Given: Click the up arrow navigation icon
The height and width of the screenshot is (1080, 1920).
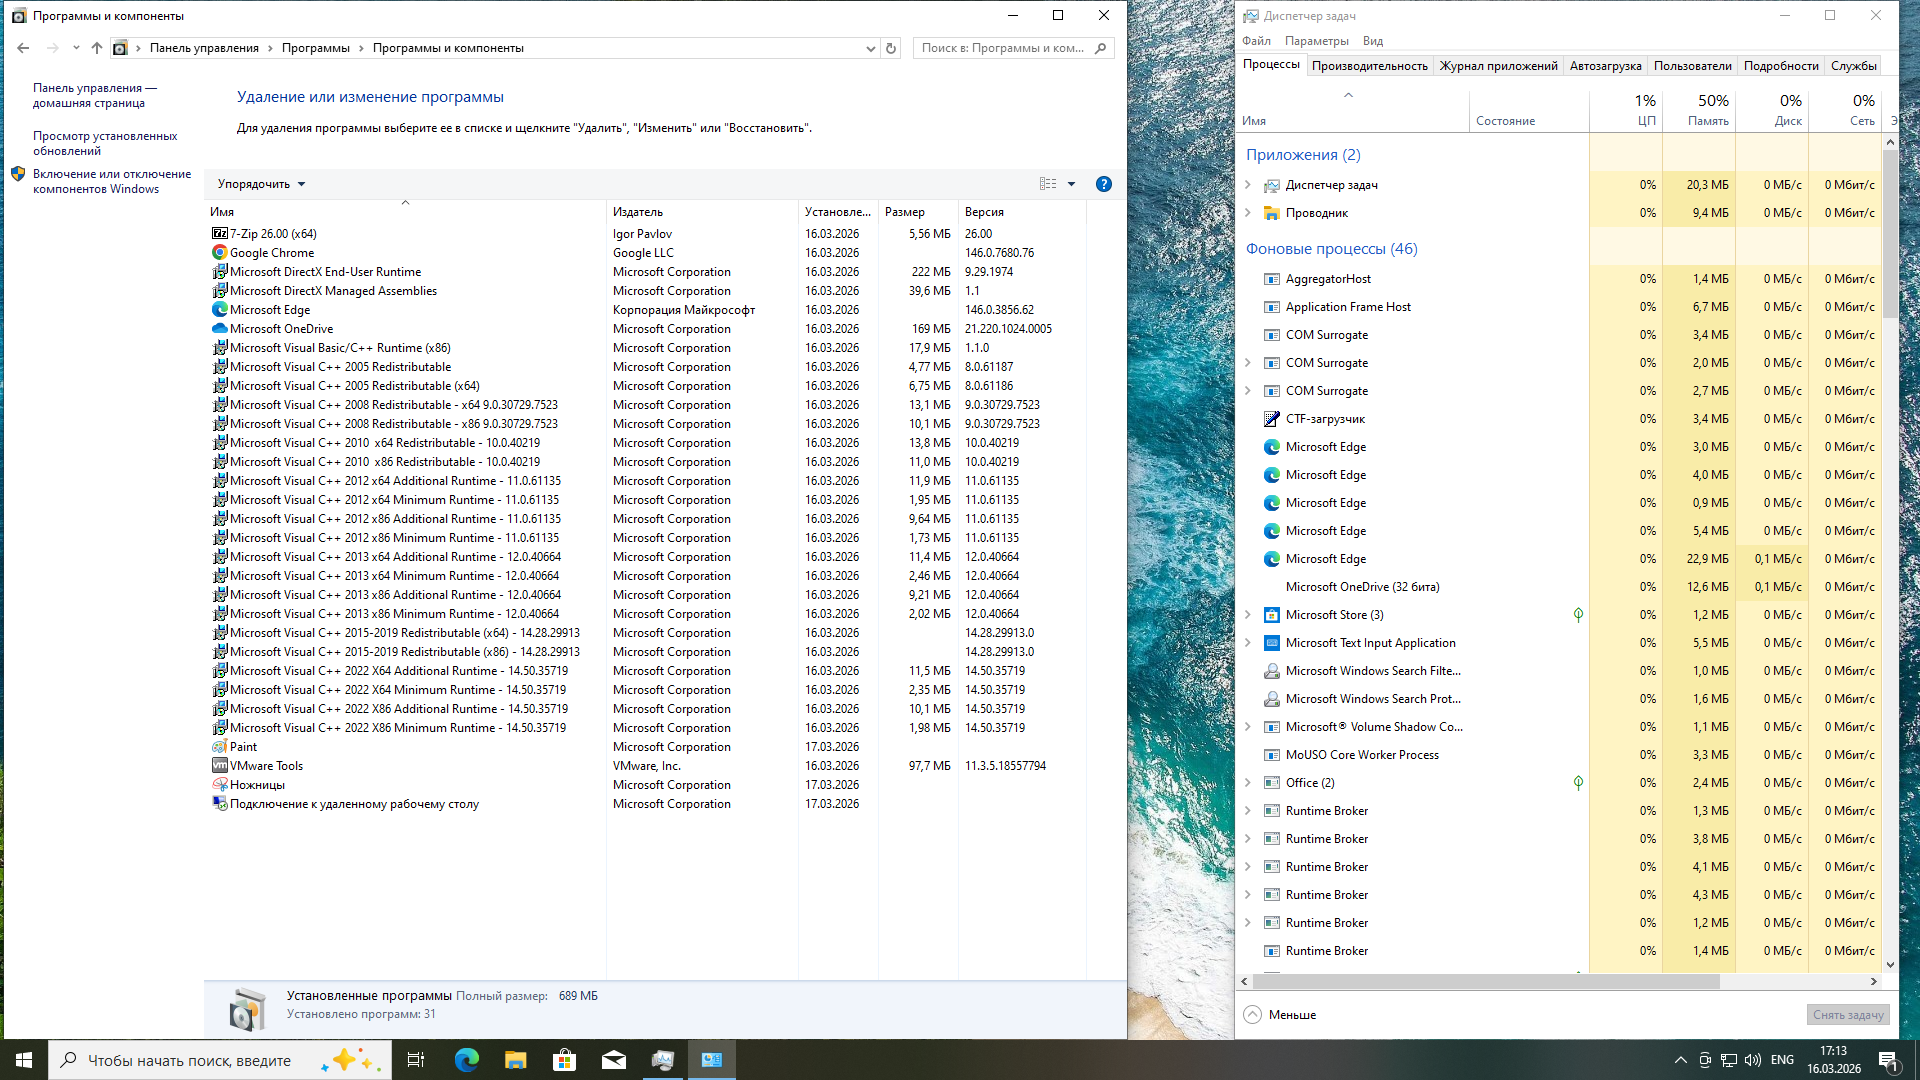Looking at the screenshot, I should click(x=97, y=48).
